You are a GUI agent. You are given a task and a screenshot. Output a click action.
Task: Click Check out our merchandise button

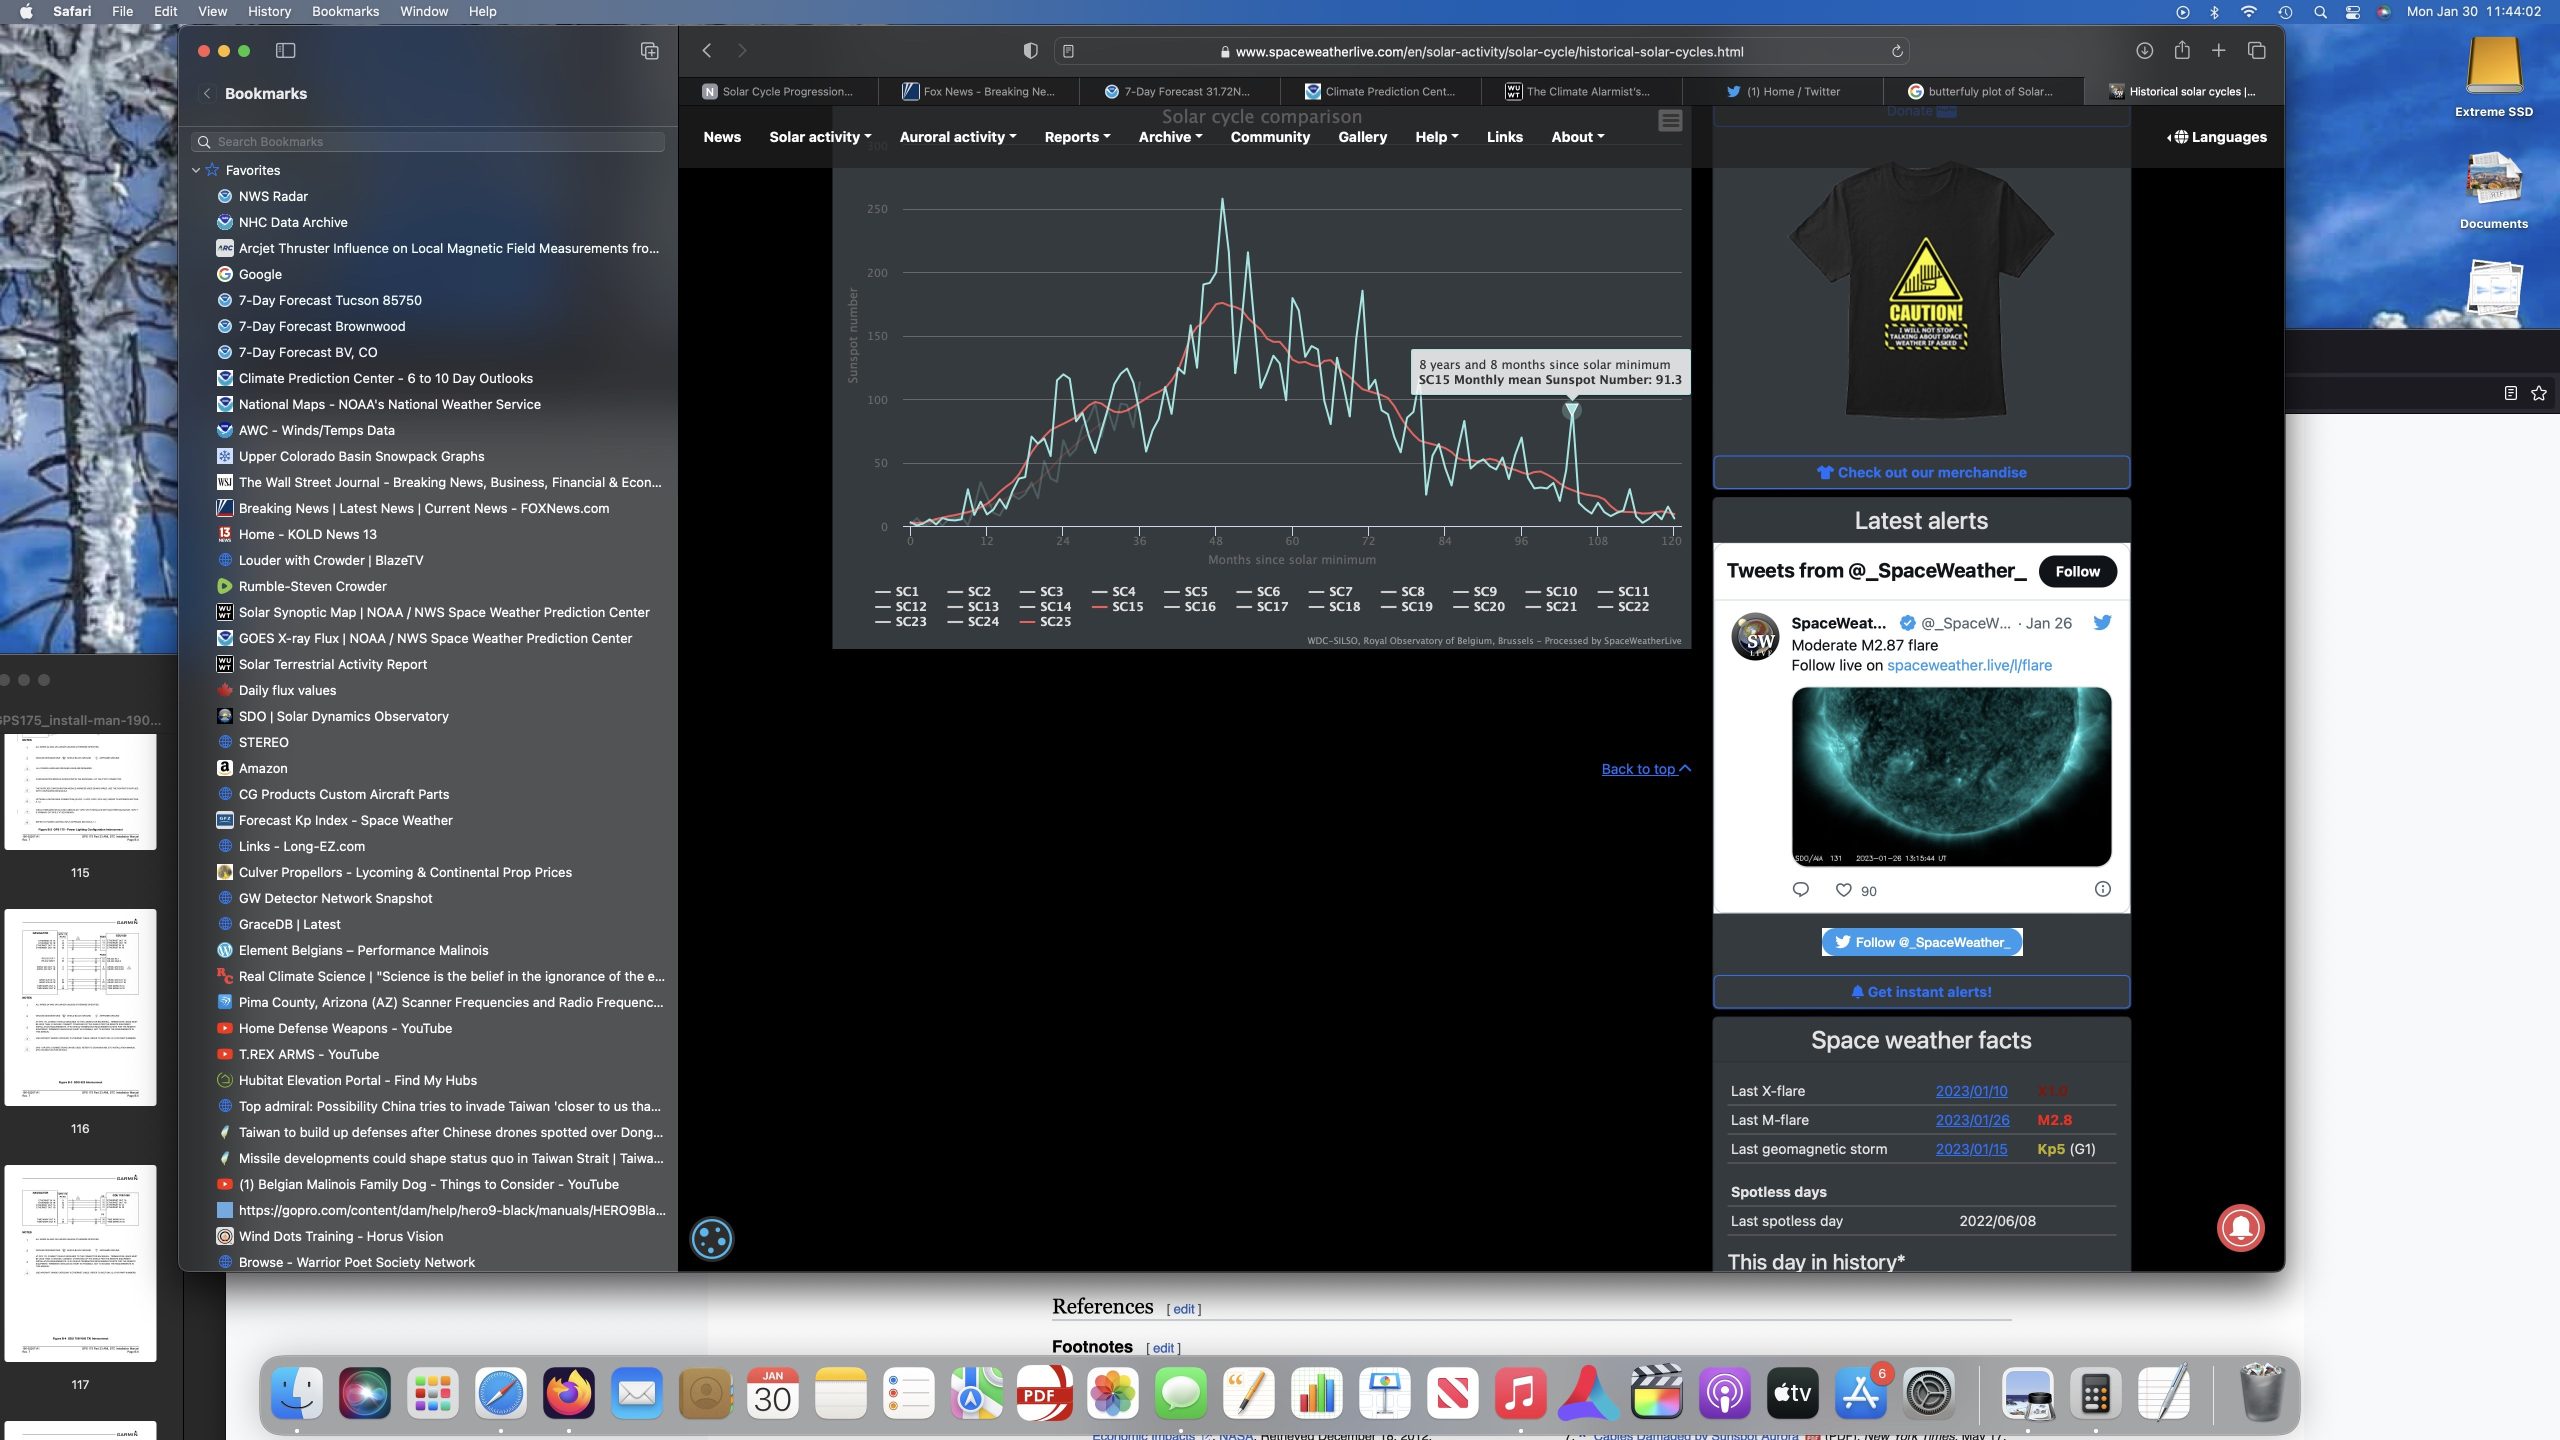pos(1921,473)
